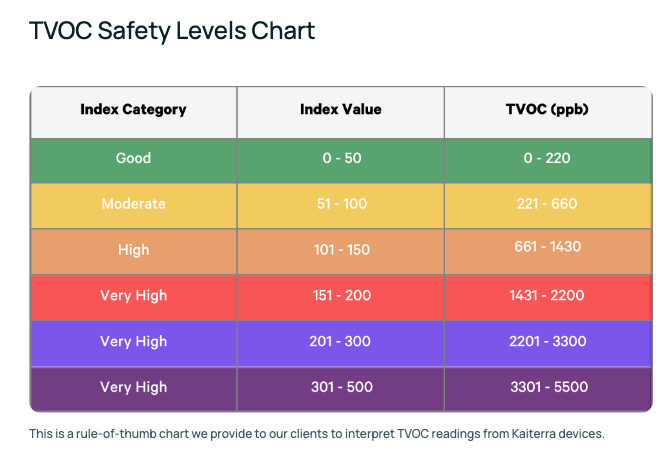
Task: Click the index value 51 - 100 cell
Action: pos(341,206)
